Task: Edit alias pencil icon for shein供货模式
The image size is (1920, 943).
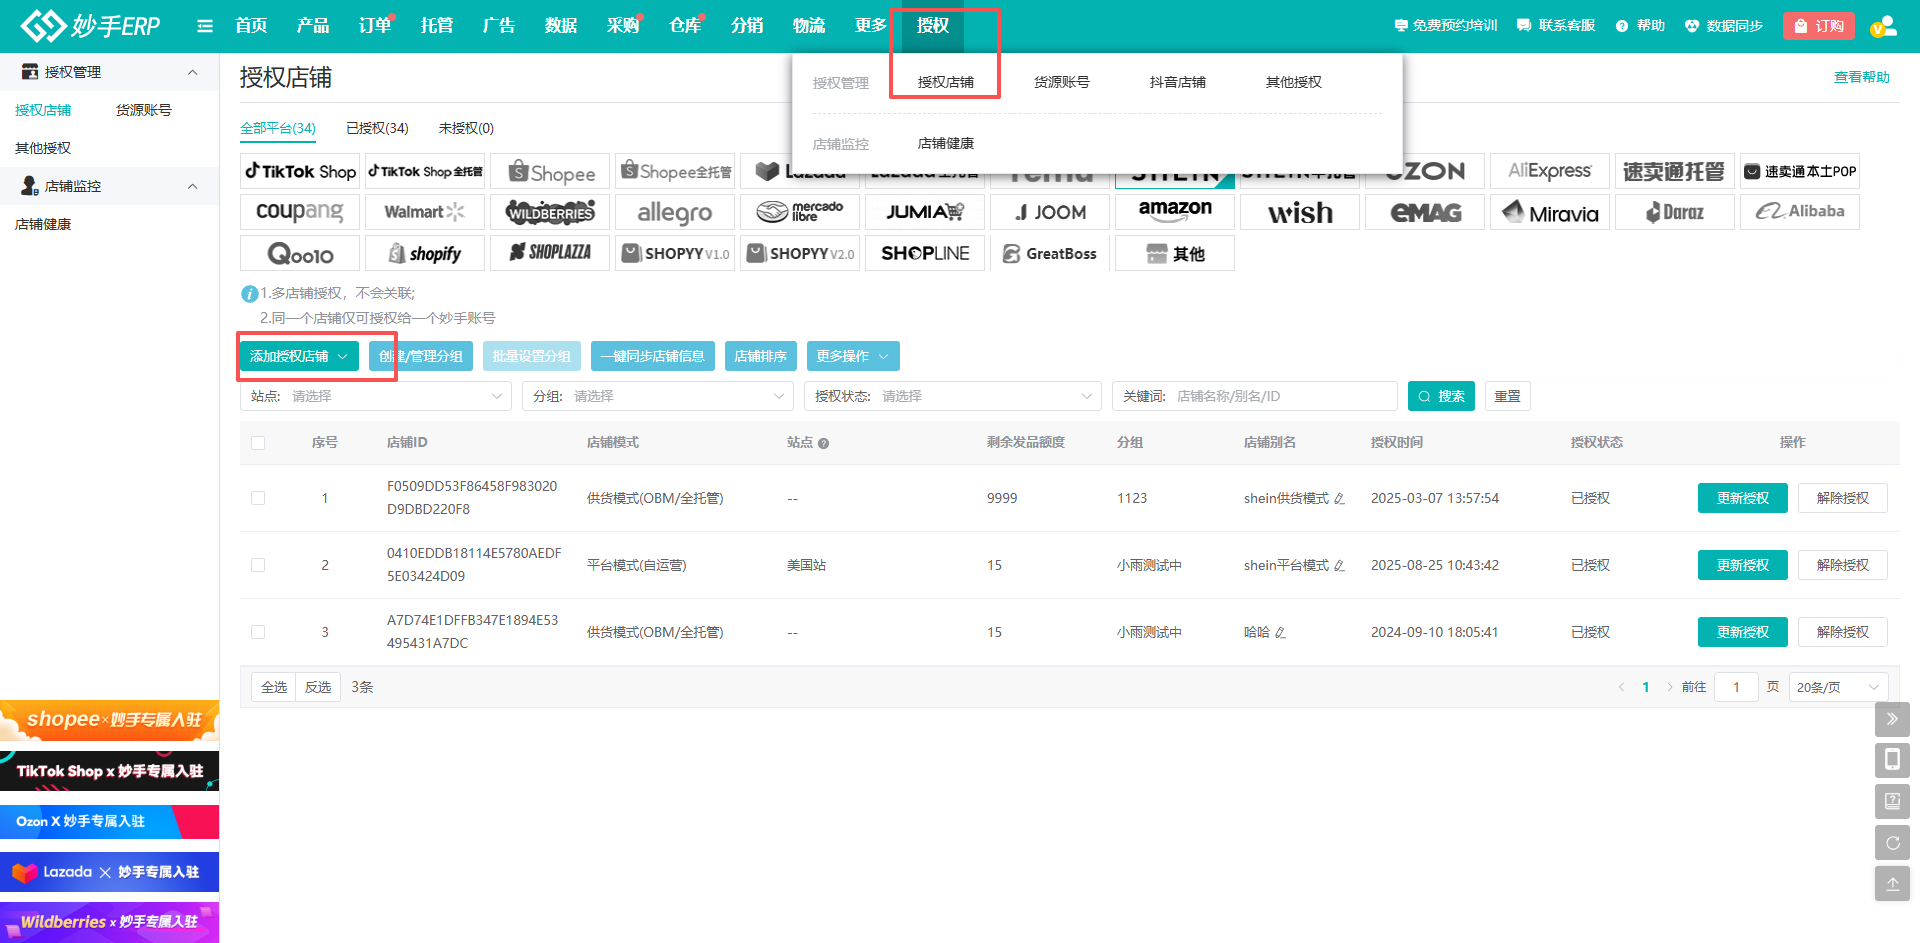Action: (1339, 499)
